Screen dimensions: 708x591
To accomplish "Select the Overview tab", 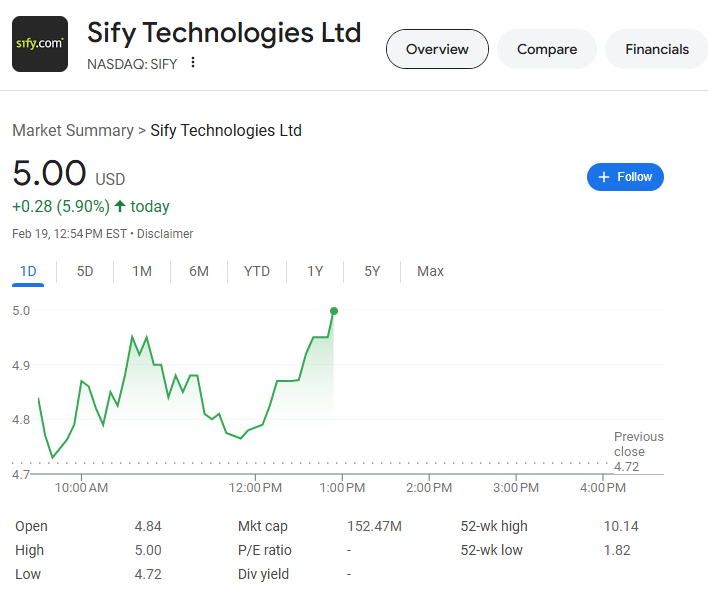I will tap(437, 49).
